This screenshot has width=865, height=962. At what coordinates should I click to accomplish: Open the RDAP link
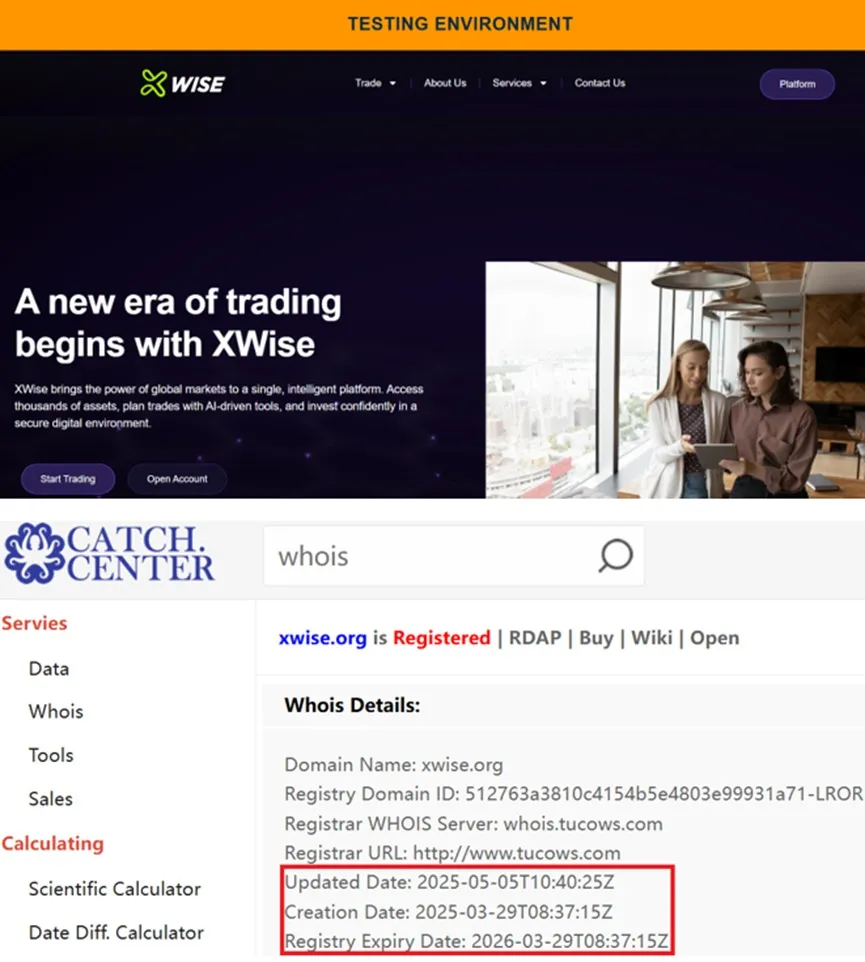tap(535, 638)
